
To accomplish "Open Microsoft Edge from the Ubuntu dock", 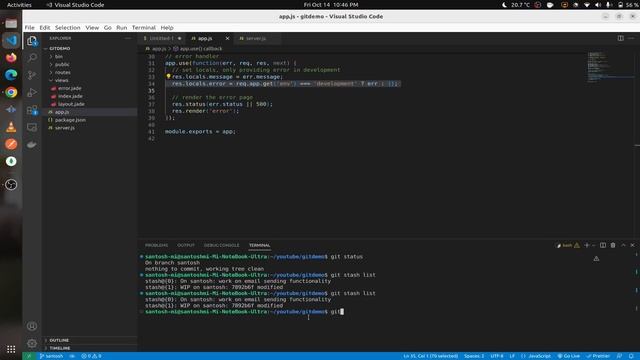I will [11, 75].
